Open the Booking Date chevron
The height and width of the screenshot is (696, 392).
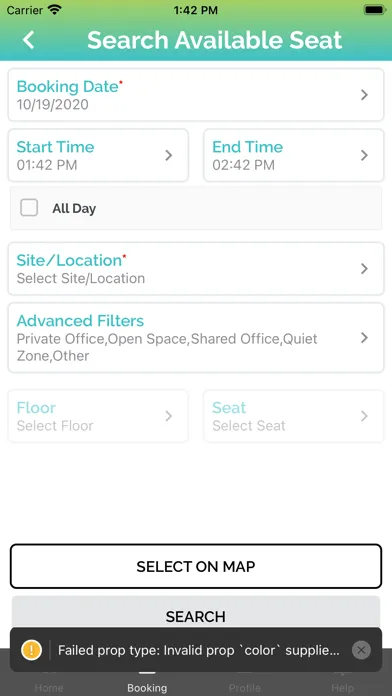364,95
